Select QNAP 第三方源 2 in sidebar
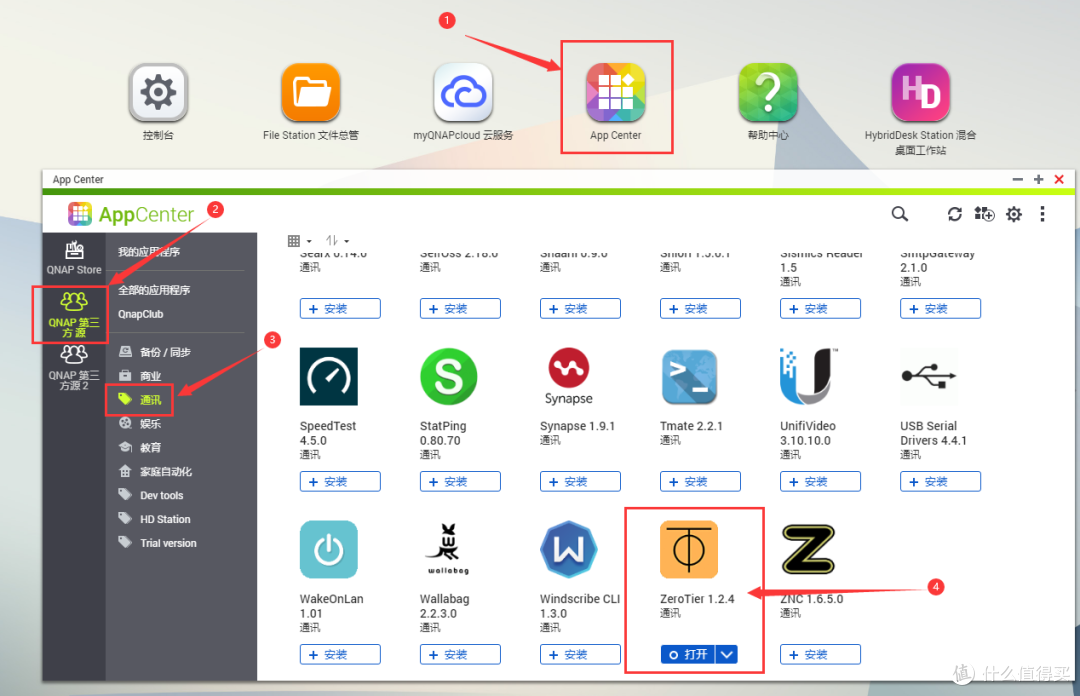1080x696 pixels. click(x=74, y=368)
